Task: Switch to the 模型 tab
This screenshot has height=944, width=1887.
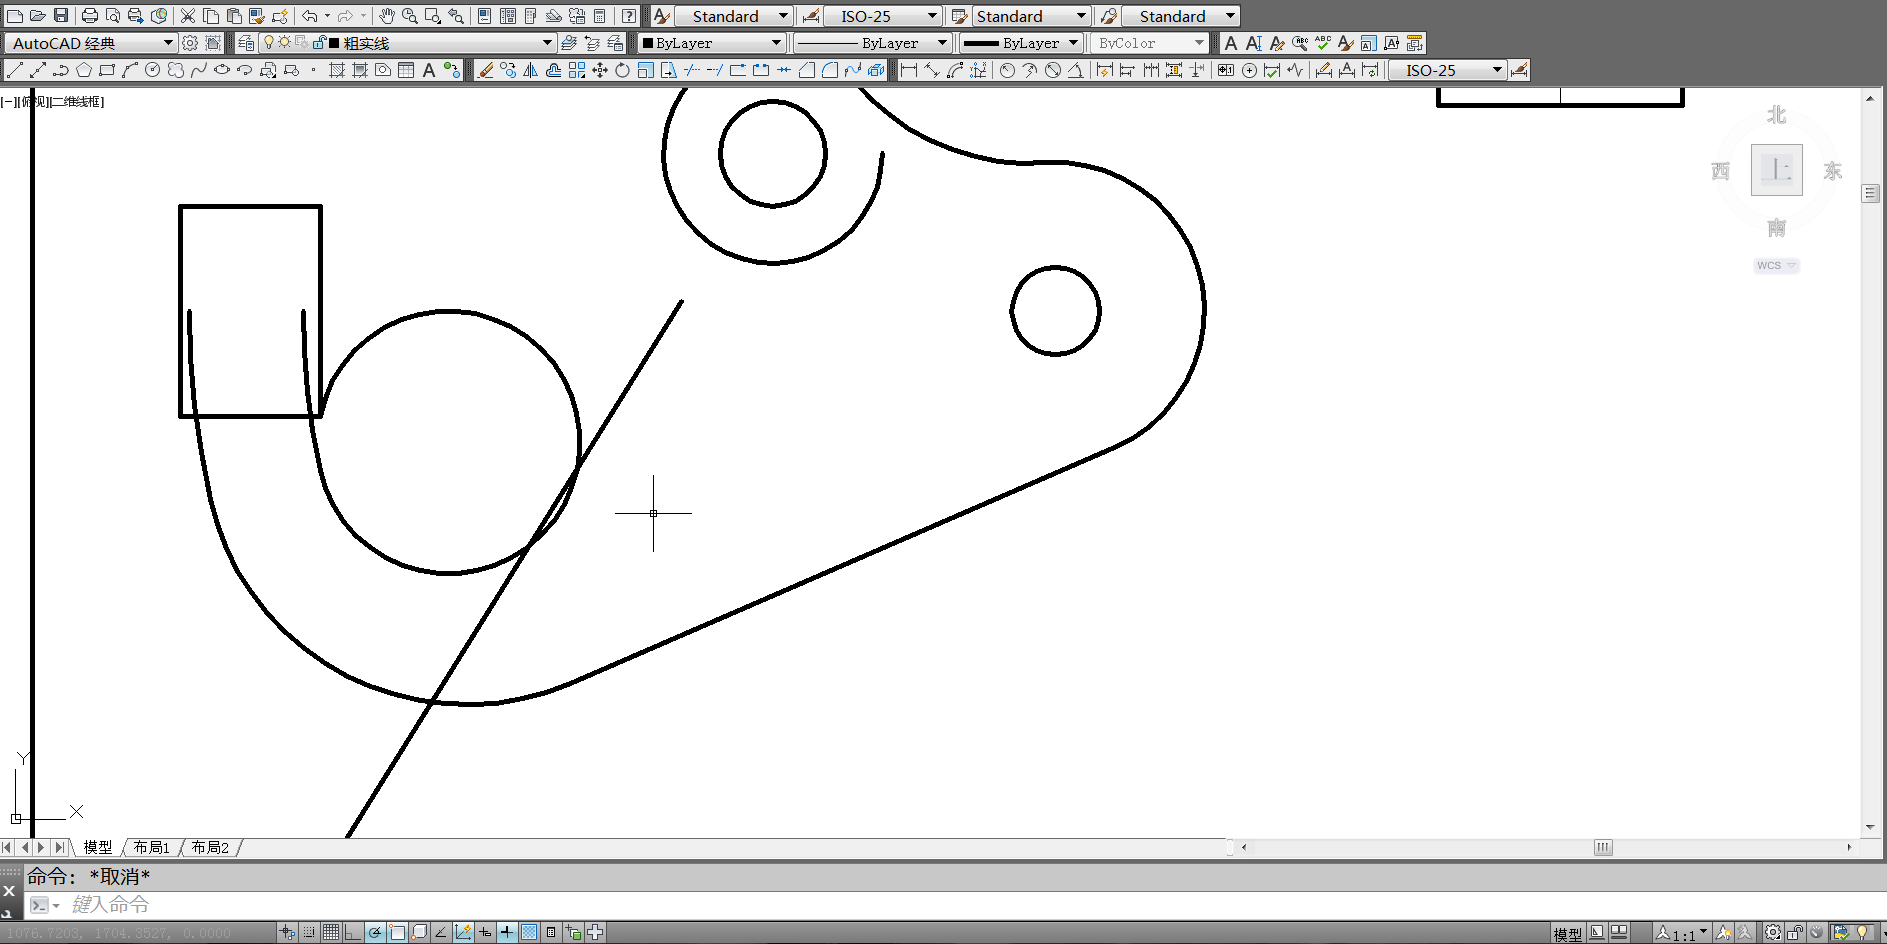Action: point(98,847)
